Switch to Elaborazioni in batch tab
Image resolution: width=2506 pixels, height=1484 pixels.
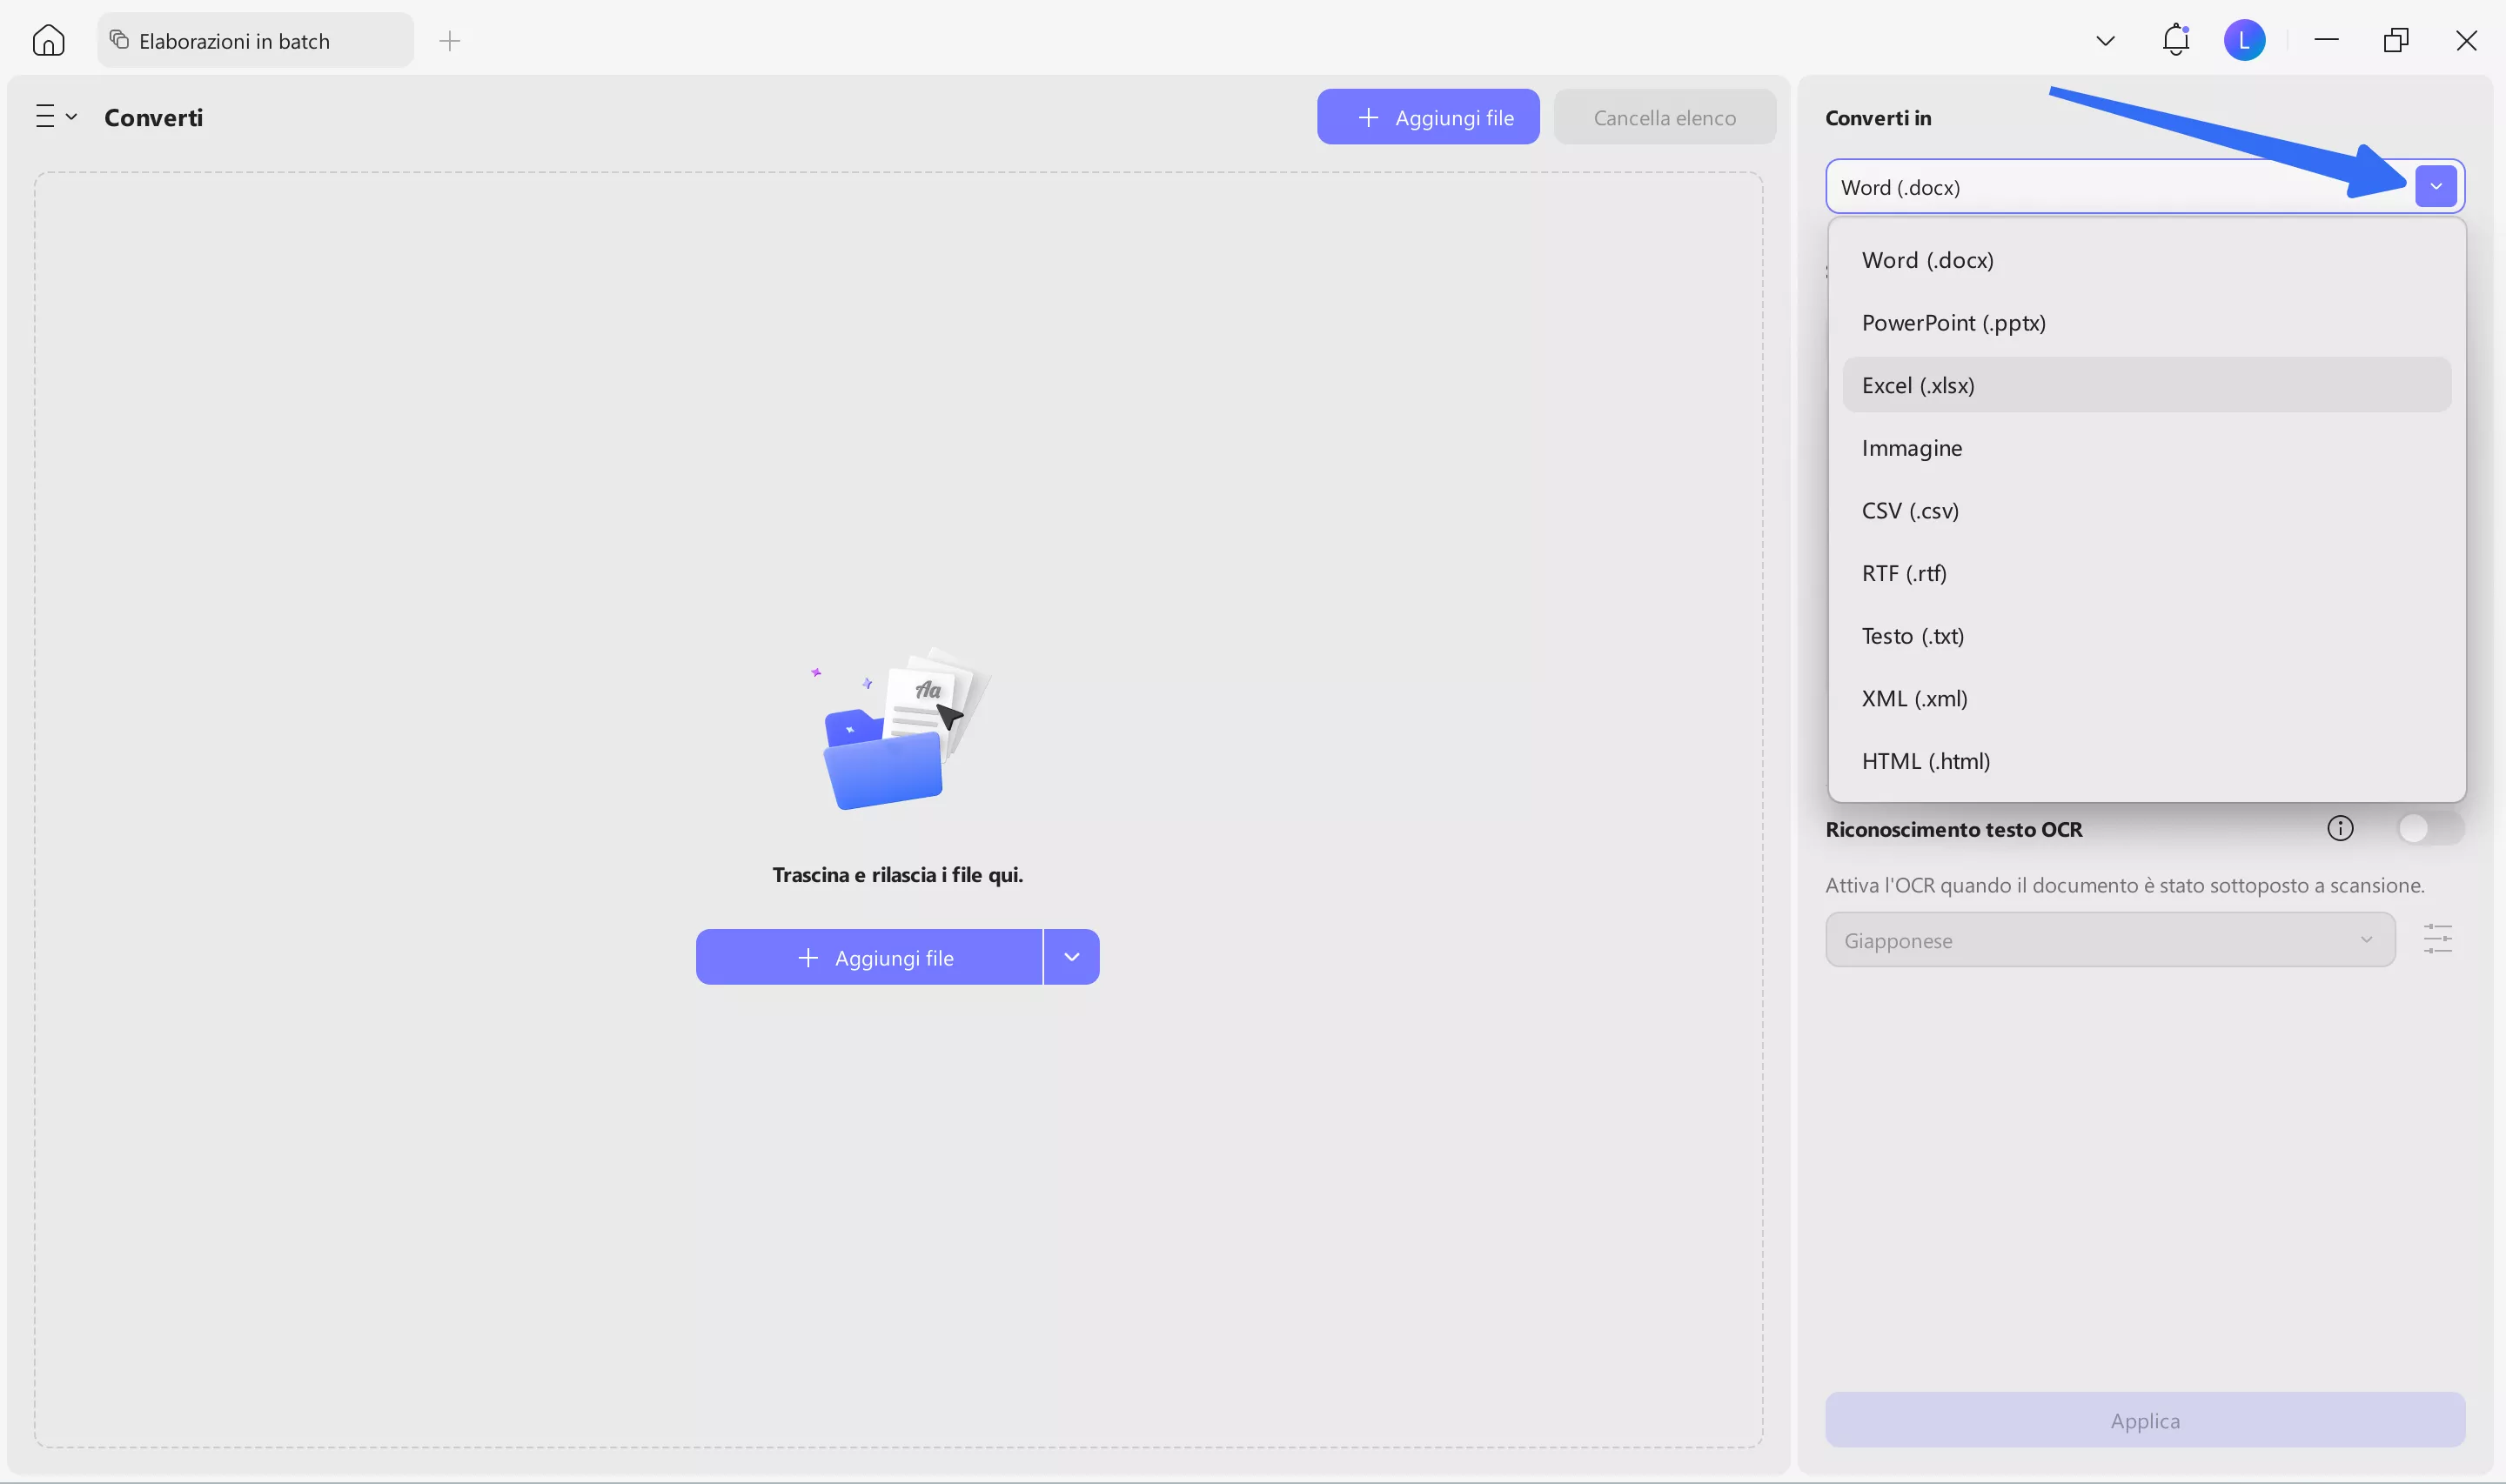coord(235,41)
